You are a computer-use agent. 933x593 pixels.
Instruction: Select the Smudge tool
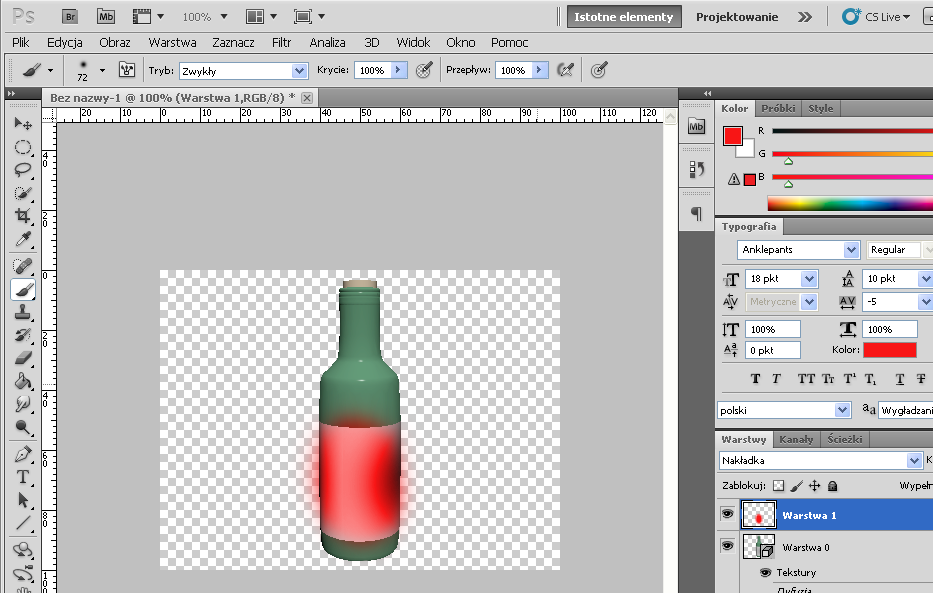tap(23, 404)
